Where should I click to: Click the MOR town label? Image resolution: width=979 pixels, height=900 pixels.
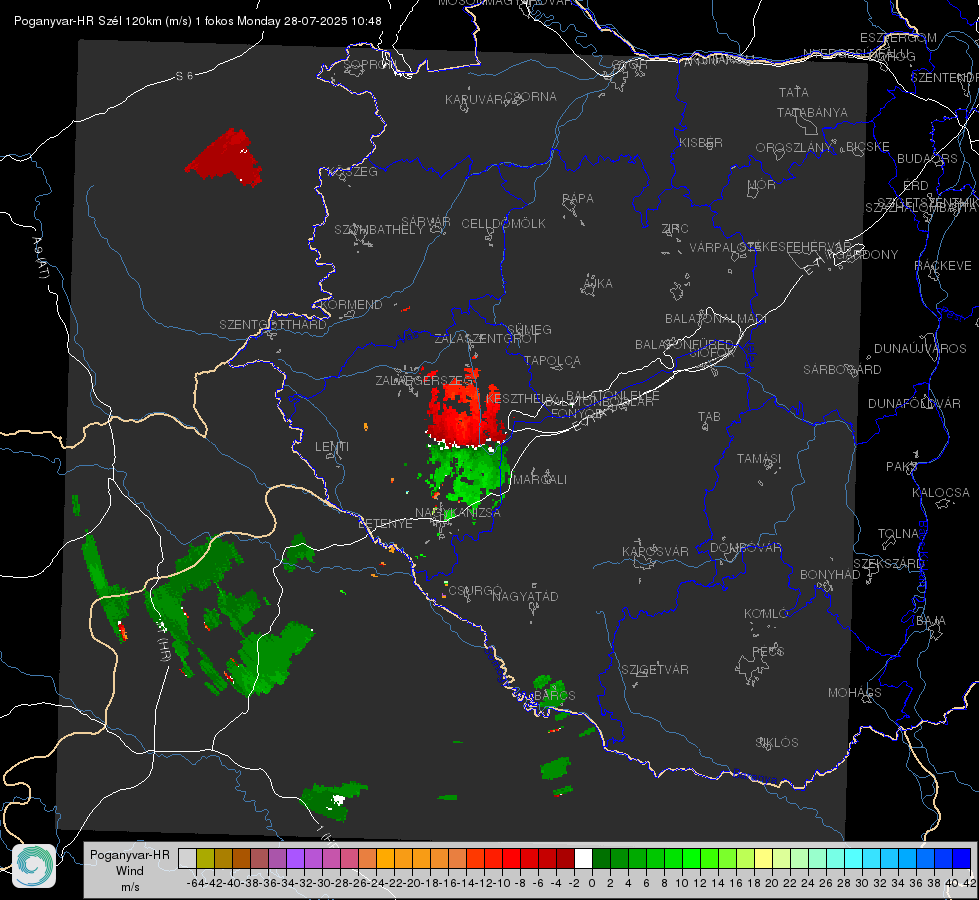pos(762,185)
